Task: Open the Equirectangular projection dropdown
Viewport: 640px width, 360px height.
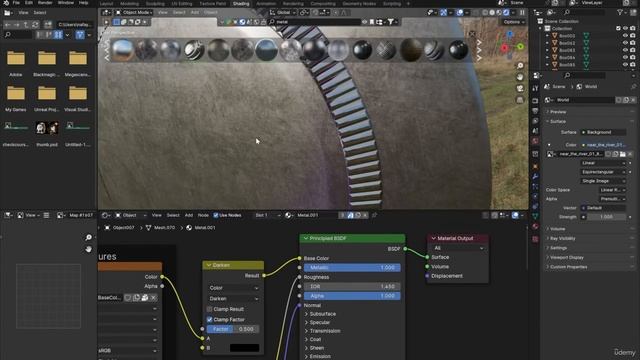Action: (x=603, y=172)
